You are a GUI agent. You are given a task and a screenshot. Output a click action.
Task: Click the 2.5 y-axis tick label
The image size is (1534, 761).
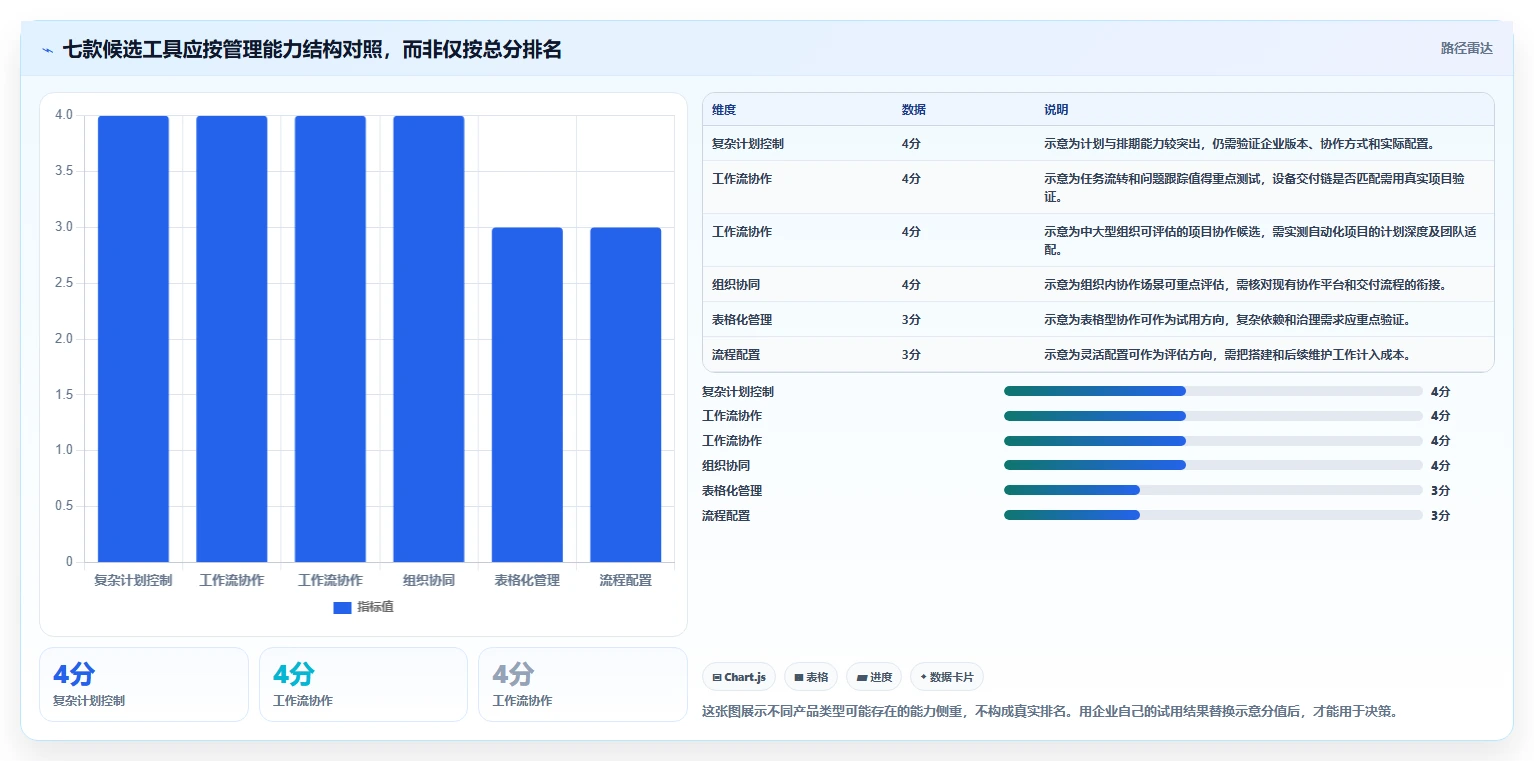(64, 283)
